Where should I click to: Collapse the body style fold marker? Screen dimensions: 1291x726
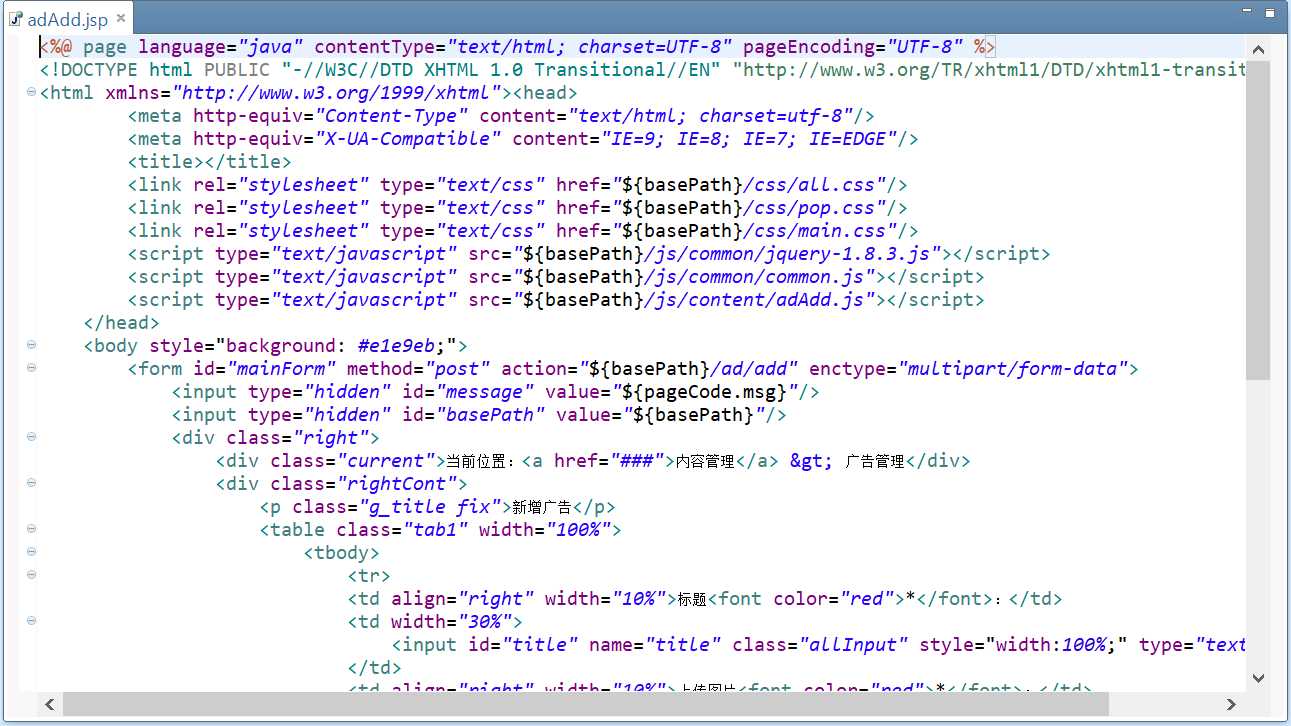click(31, 345)
